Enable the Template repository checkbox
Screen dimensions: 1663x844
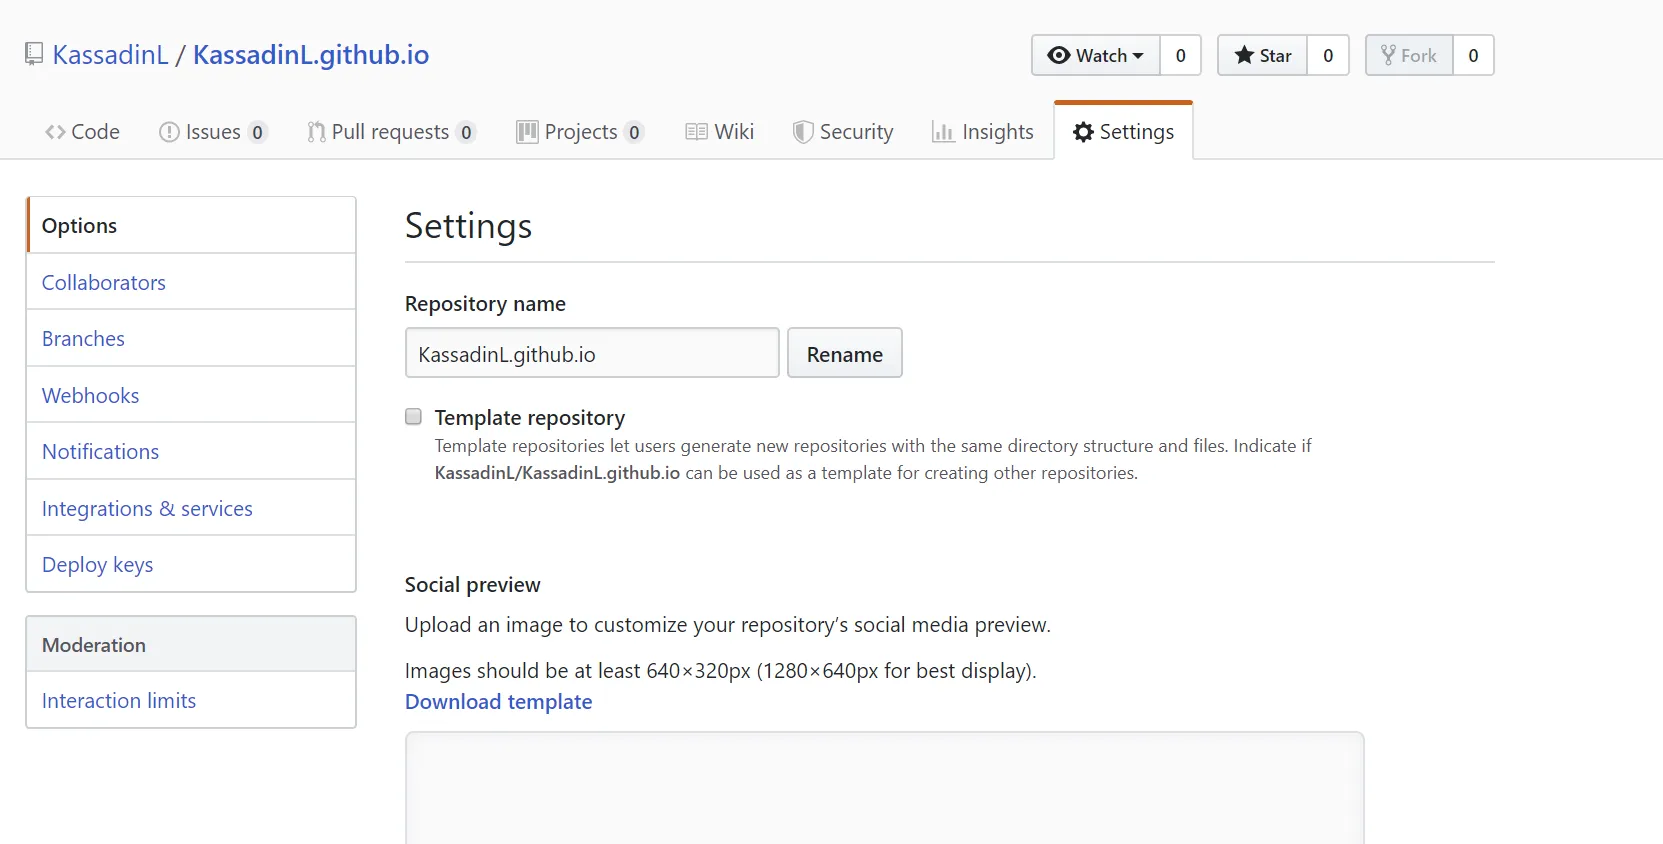click(413, 417)
